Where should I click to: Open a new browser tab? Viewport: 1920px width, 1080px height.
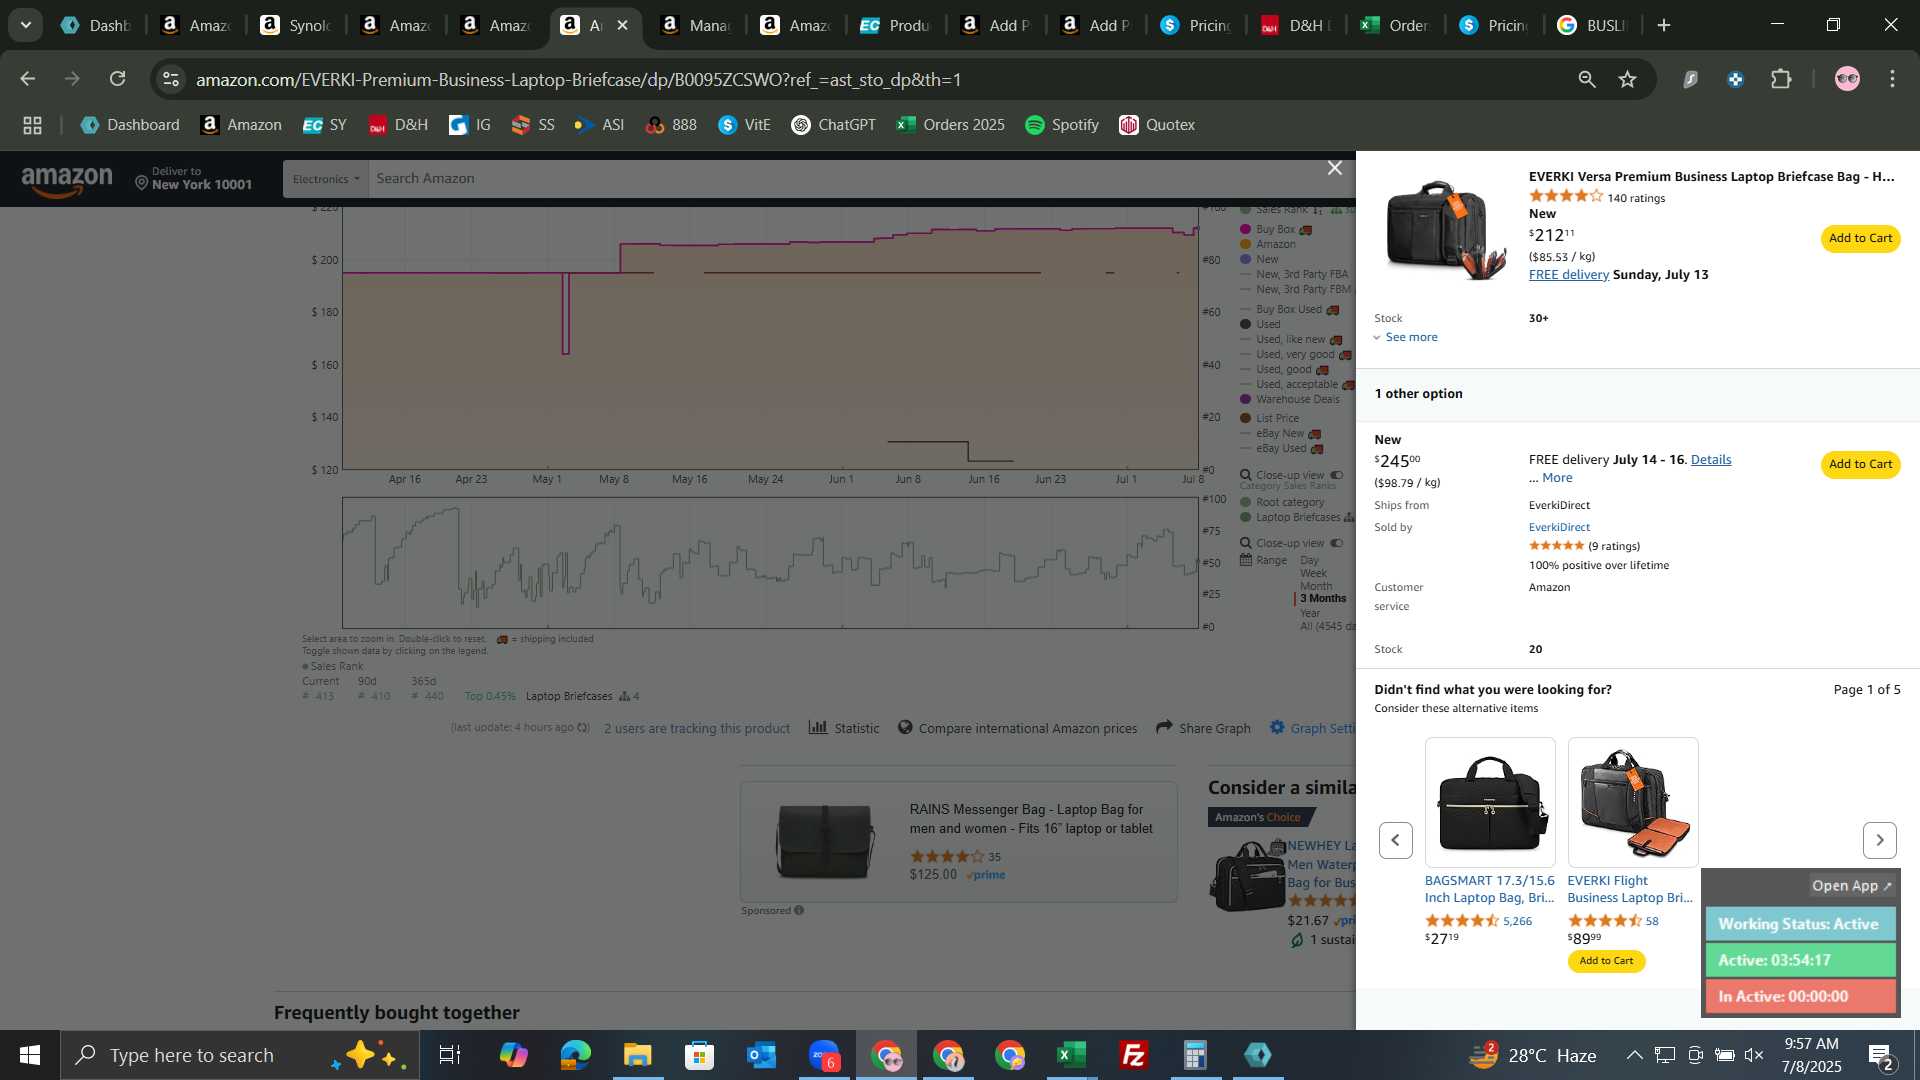click(1664, 25)
